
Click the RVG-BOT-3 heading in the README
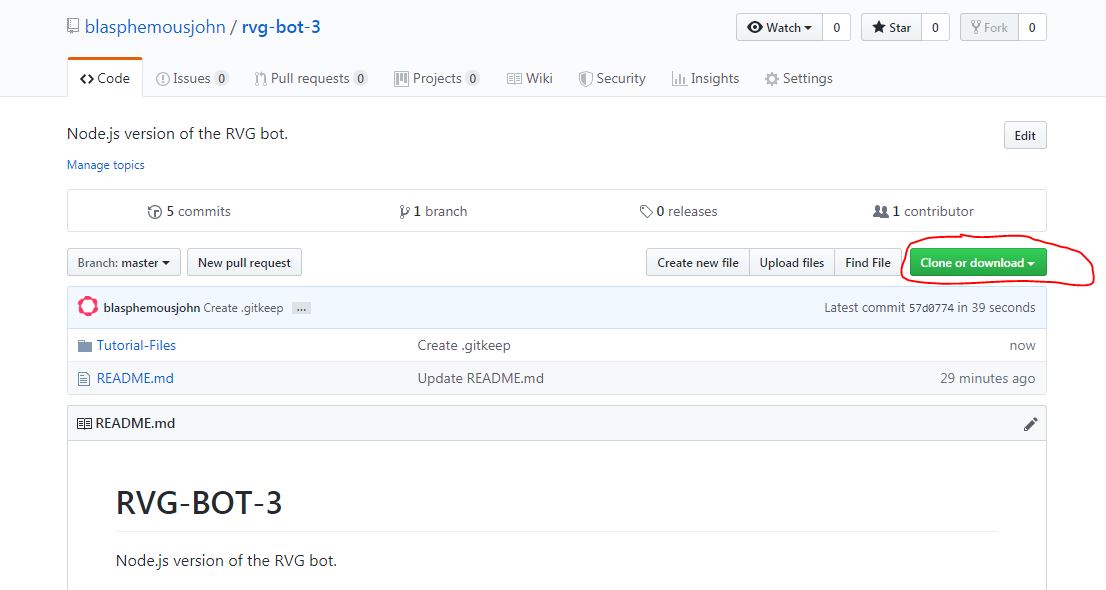pos(199,502)
